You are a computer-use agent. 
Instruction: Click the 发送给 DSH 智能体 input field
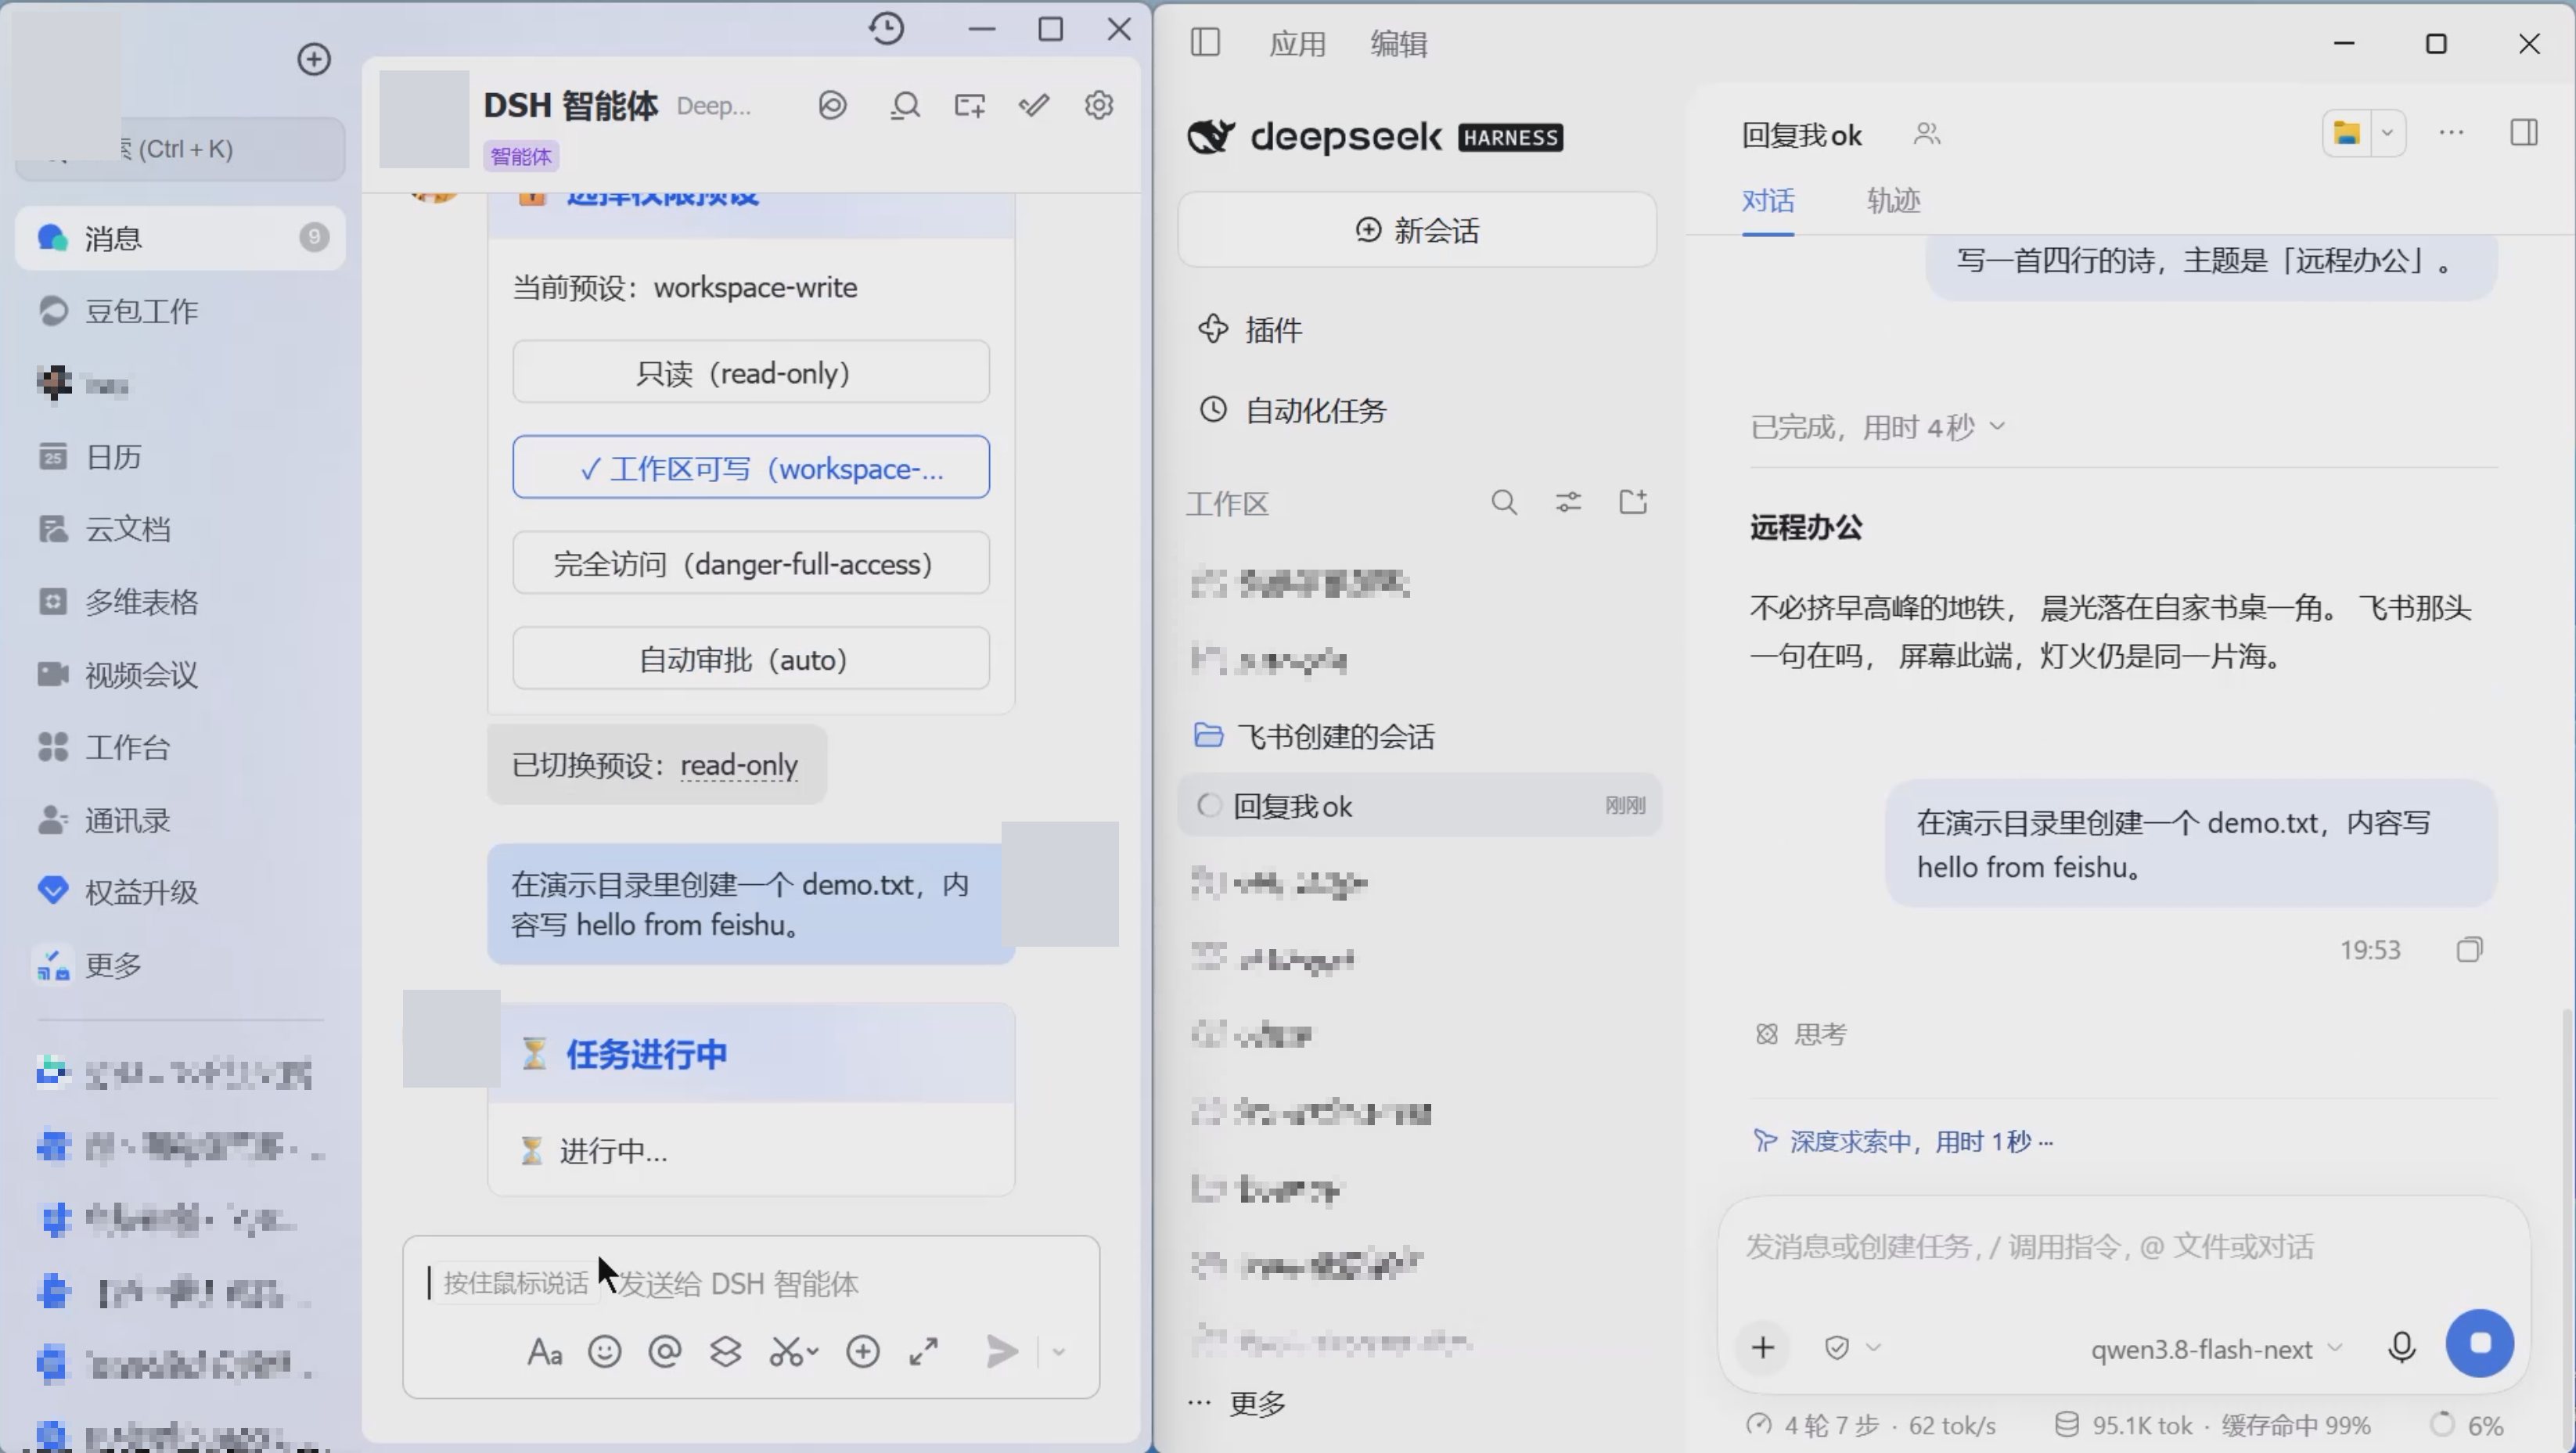pyautogui.click(x=751, y=1283)
